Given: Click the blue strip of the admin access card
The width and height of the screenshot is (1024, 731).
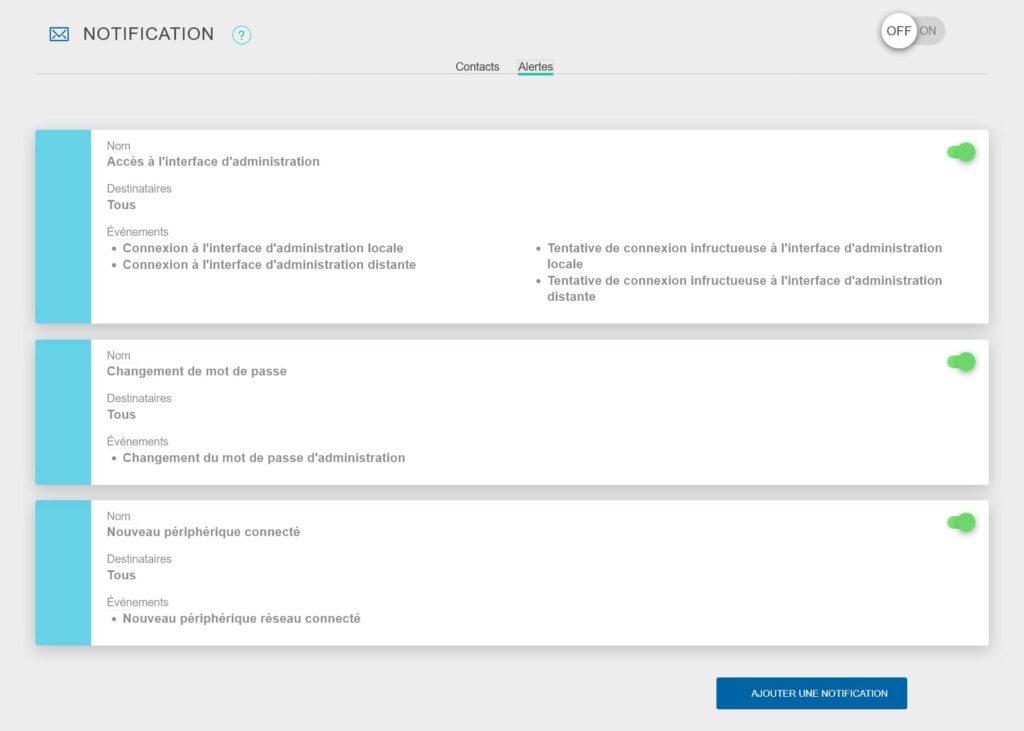Looking at the screenshot, I should tap(64, 225).
